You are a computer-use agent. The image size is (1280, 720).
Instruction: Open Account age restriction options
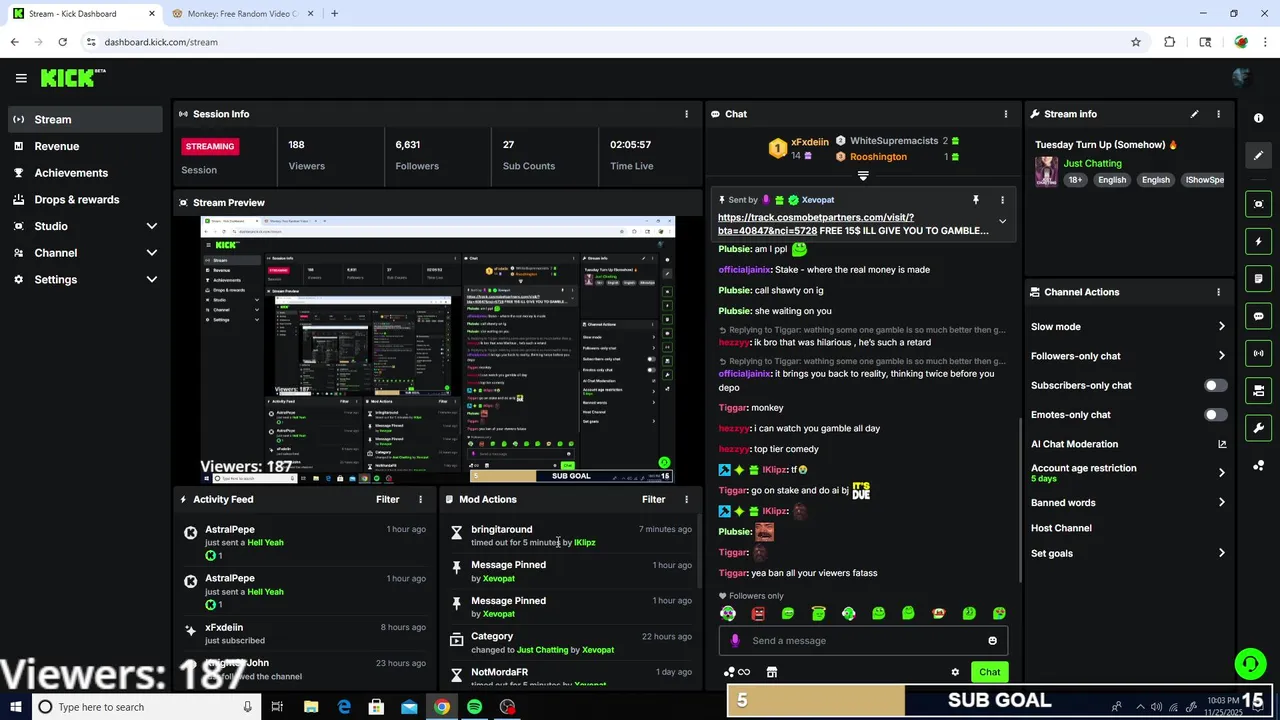click(x=1221, y=473)
